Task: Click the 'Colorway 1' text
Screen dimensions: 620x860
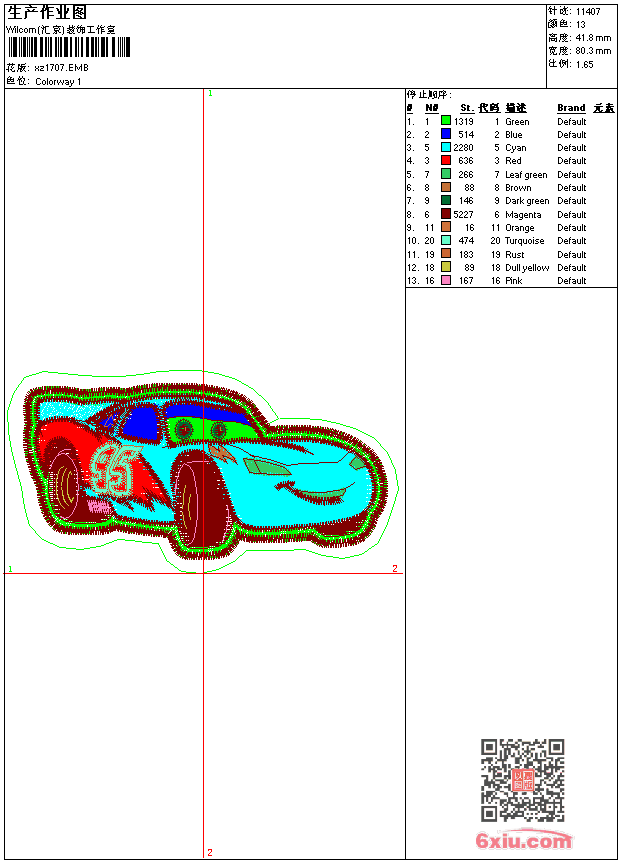Action: pyautogui.click(x=58, y=82)
